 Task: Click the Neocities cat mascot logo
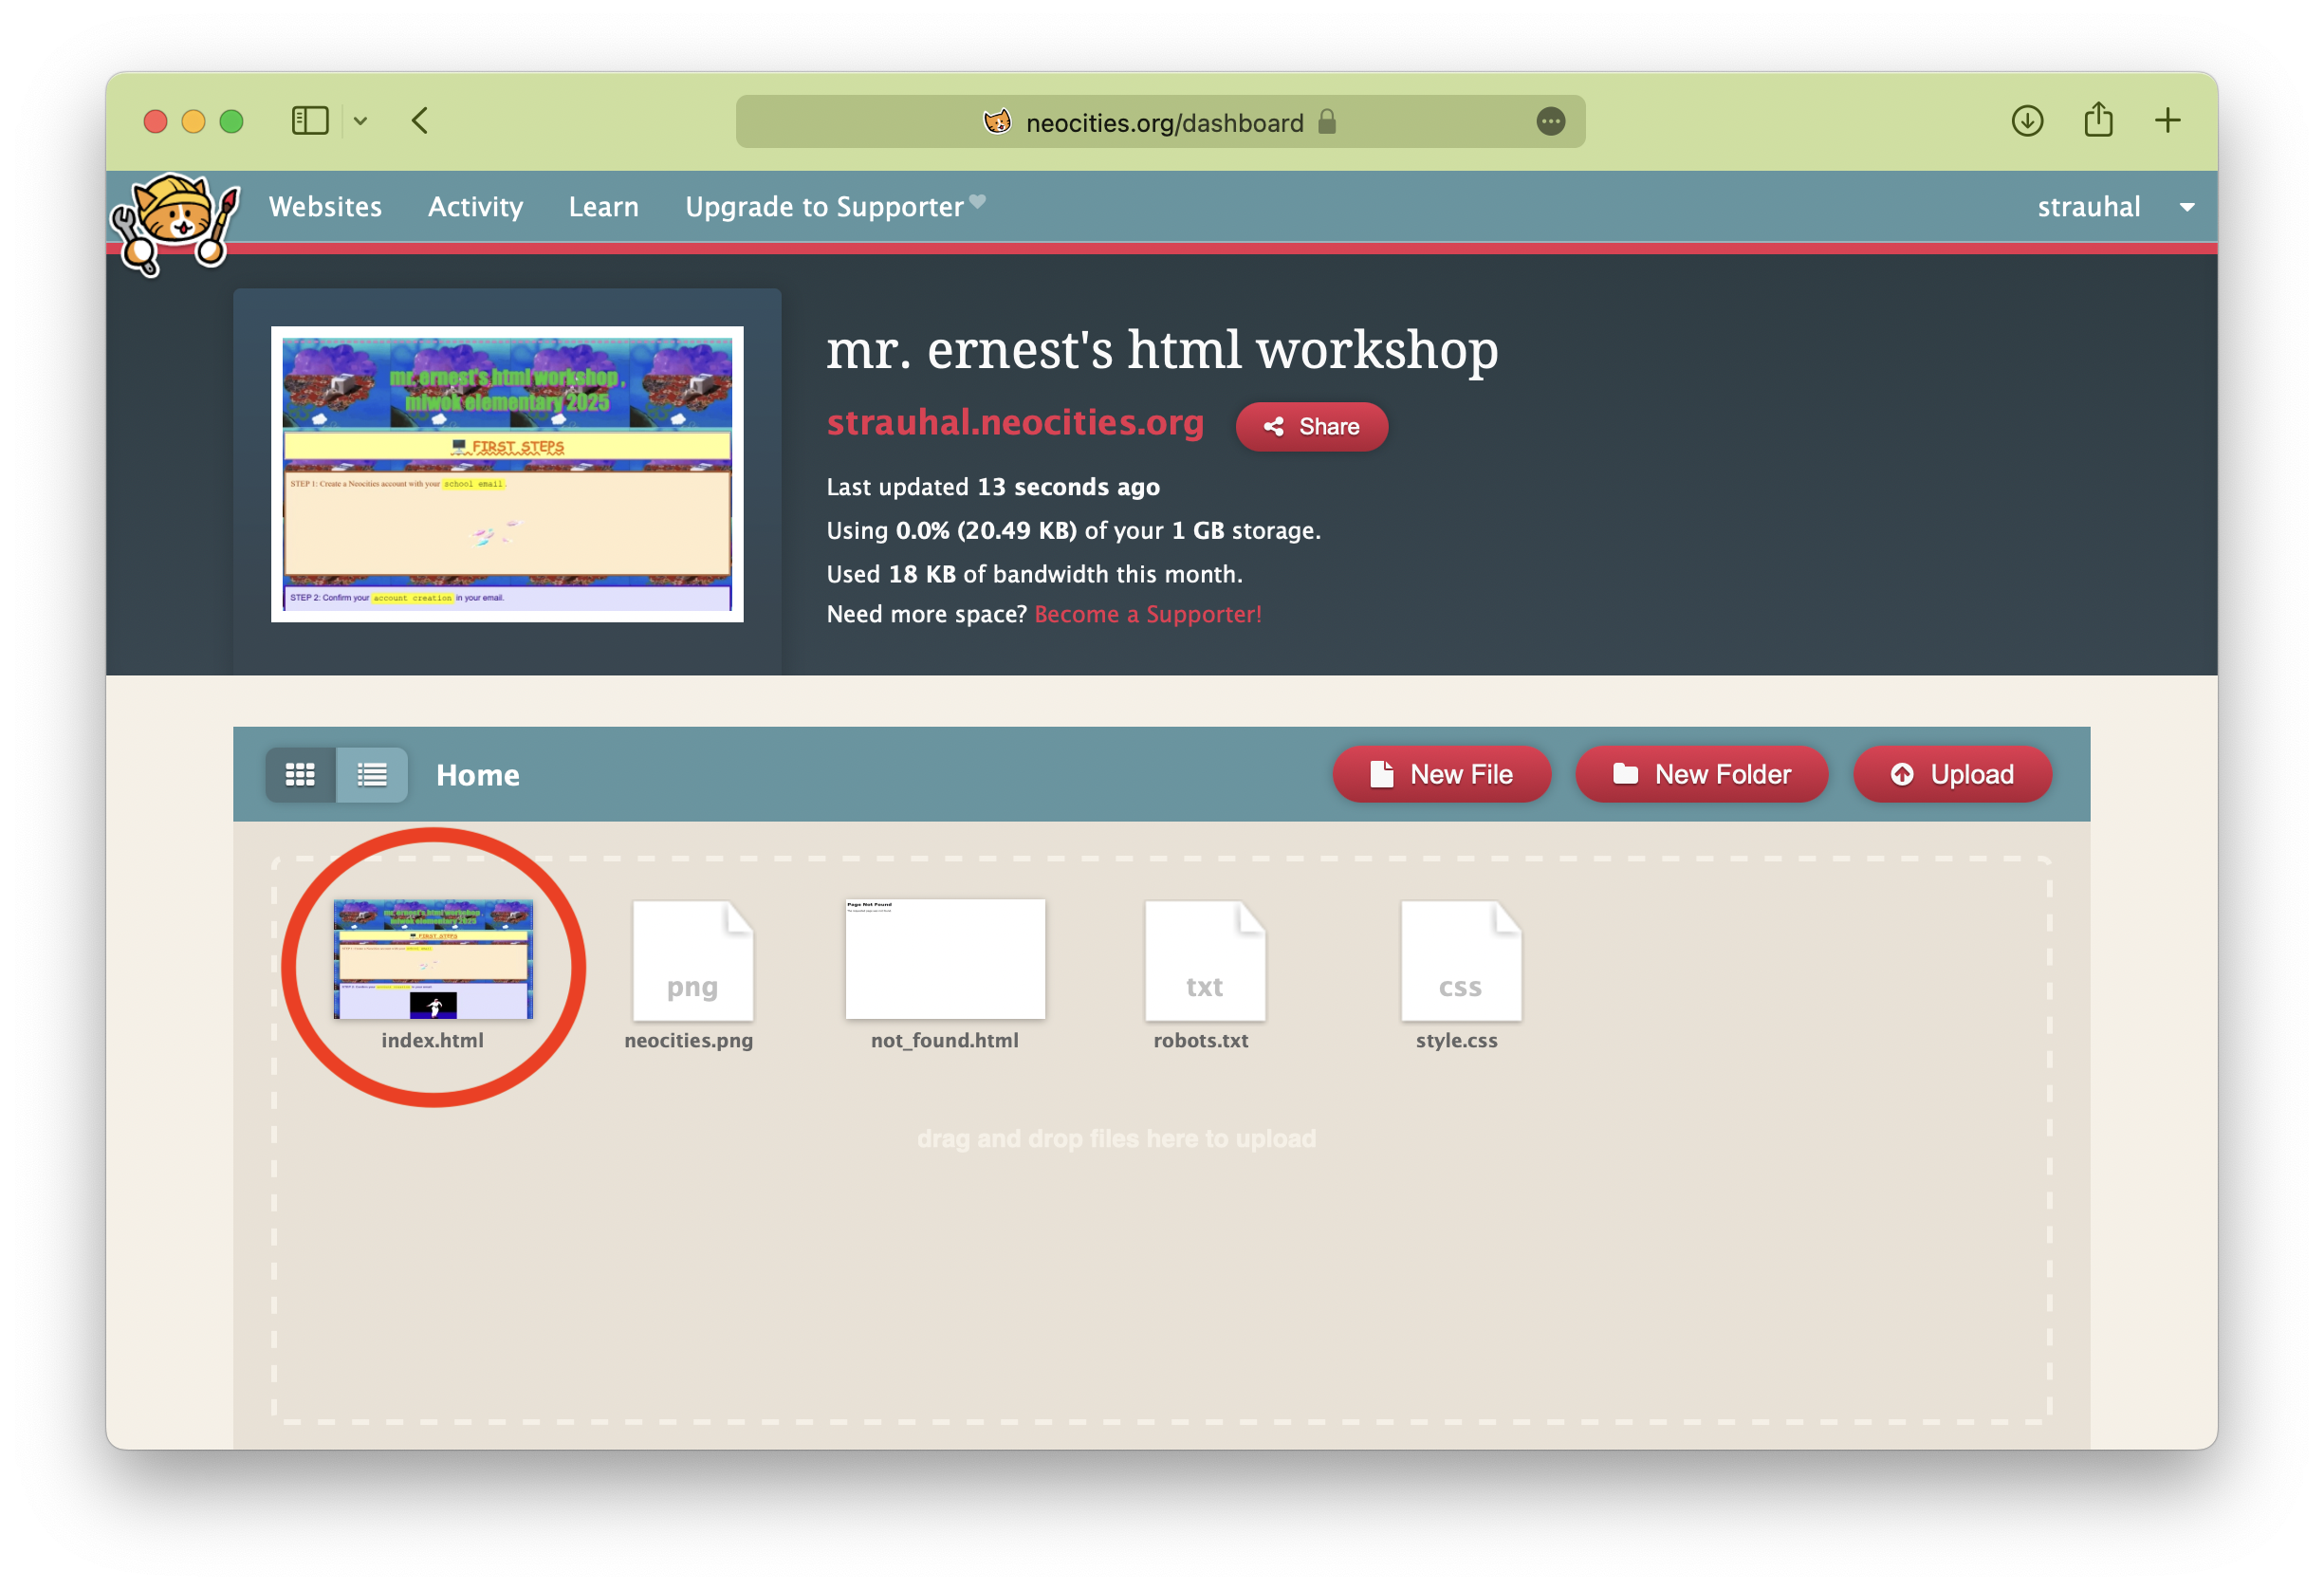tap(176, 222)
